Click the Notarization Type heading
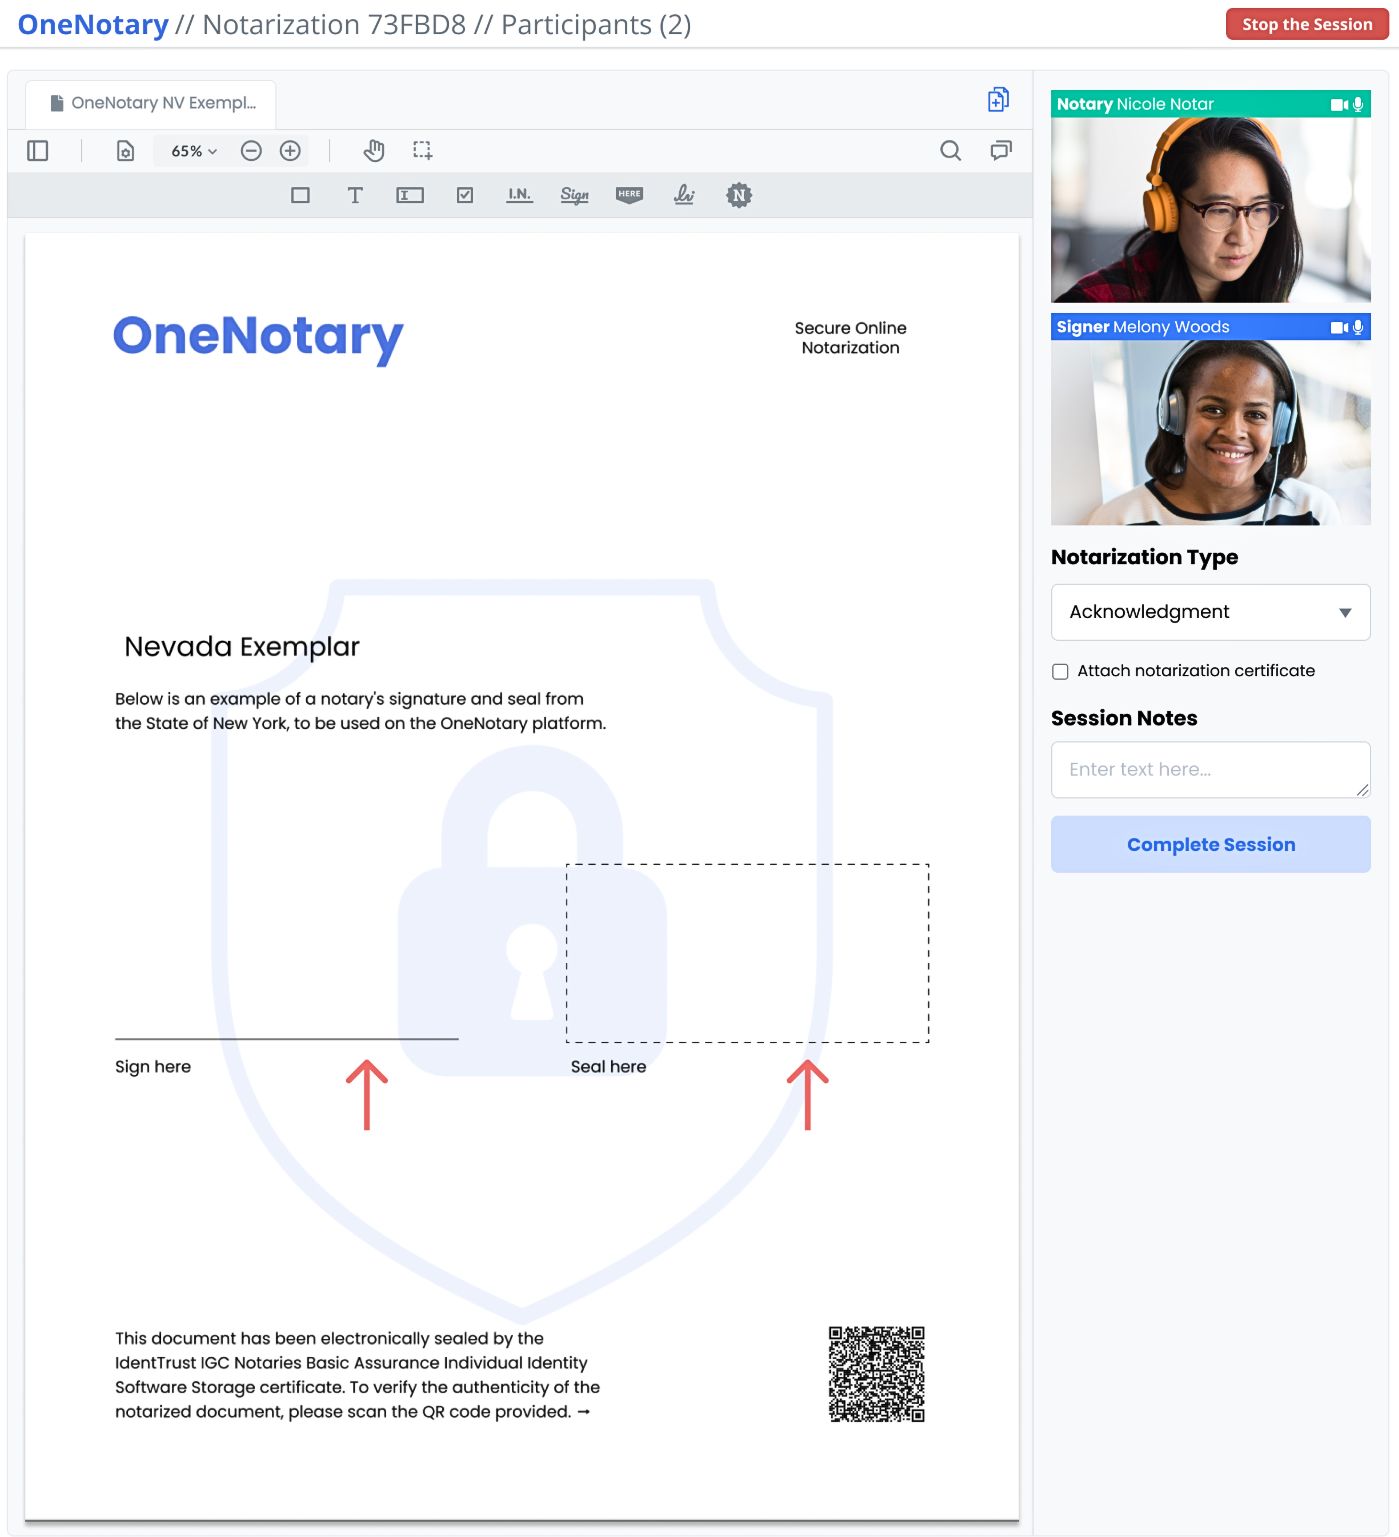1399x1537 pixels. click(1144, 558)
